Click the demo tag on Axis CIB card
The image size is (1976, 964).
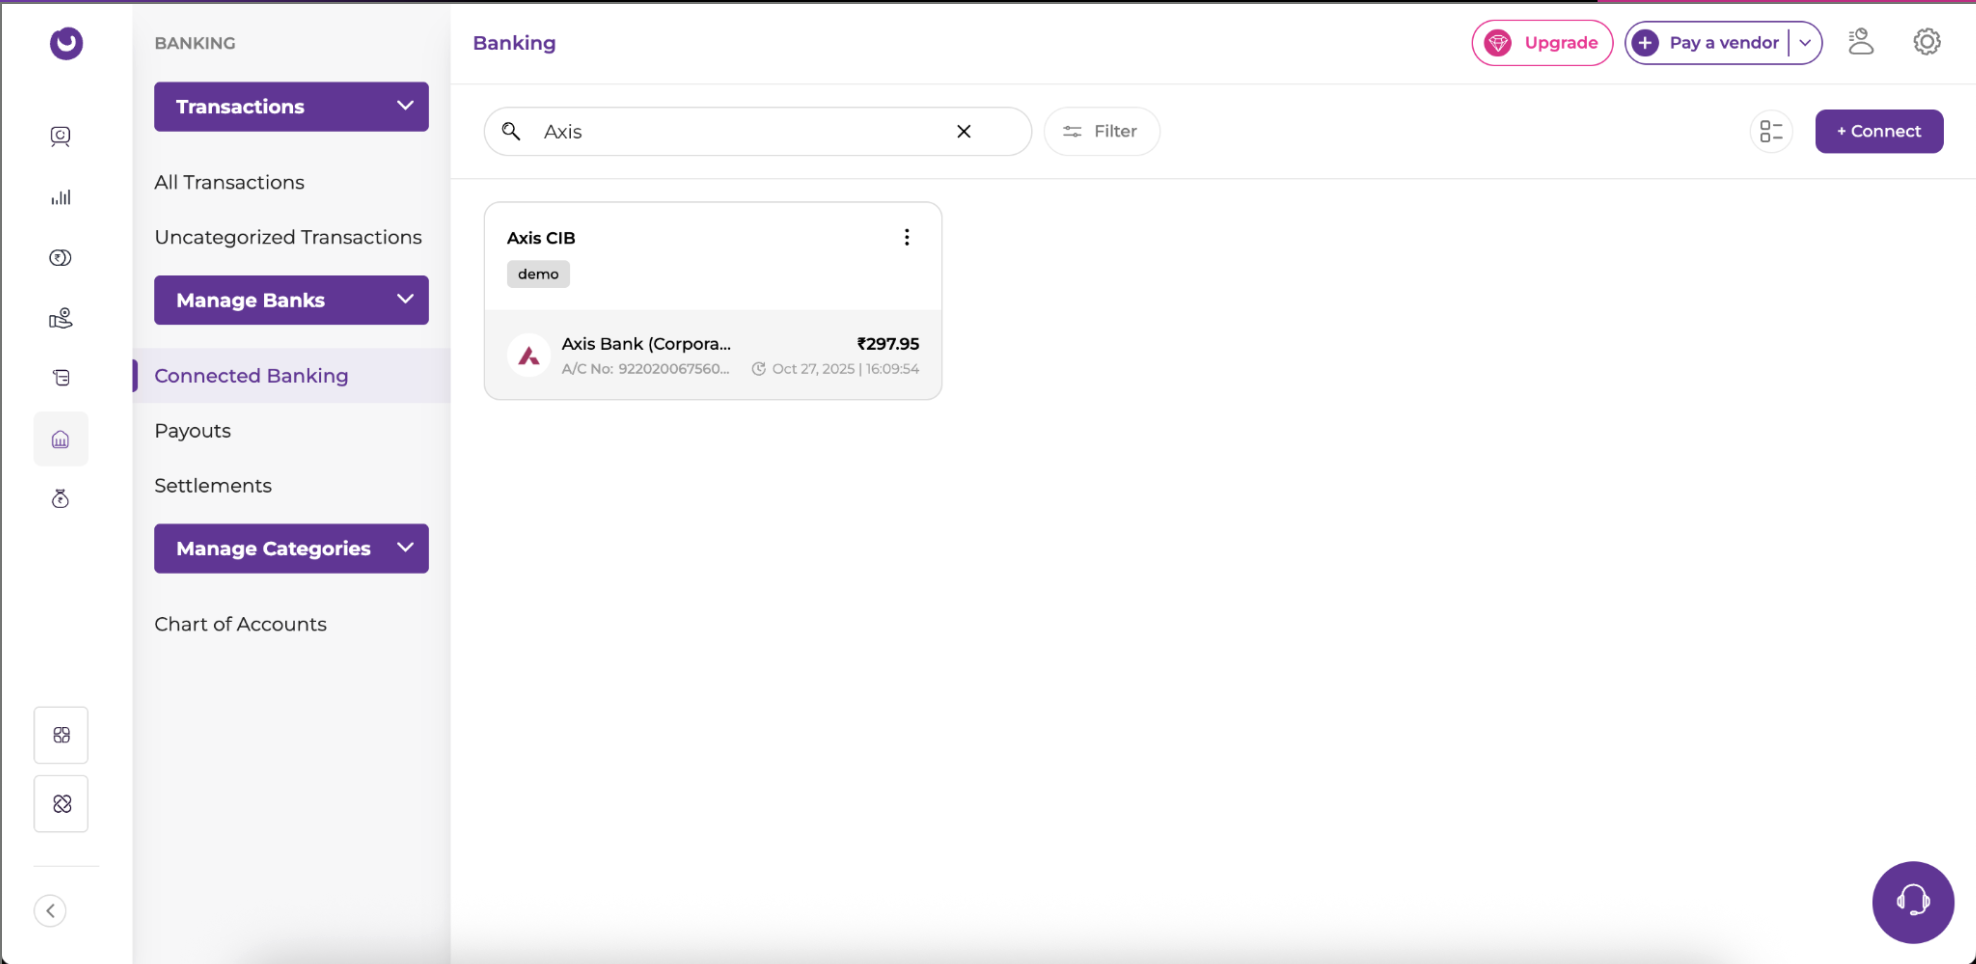[538, 274]
